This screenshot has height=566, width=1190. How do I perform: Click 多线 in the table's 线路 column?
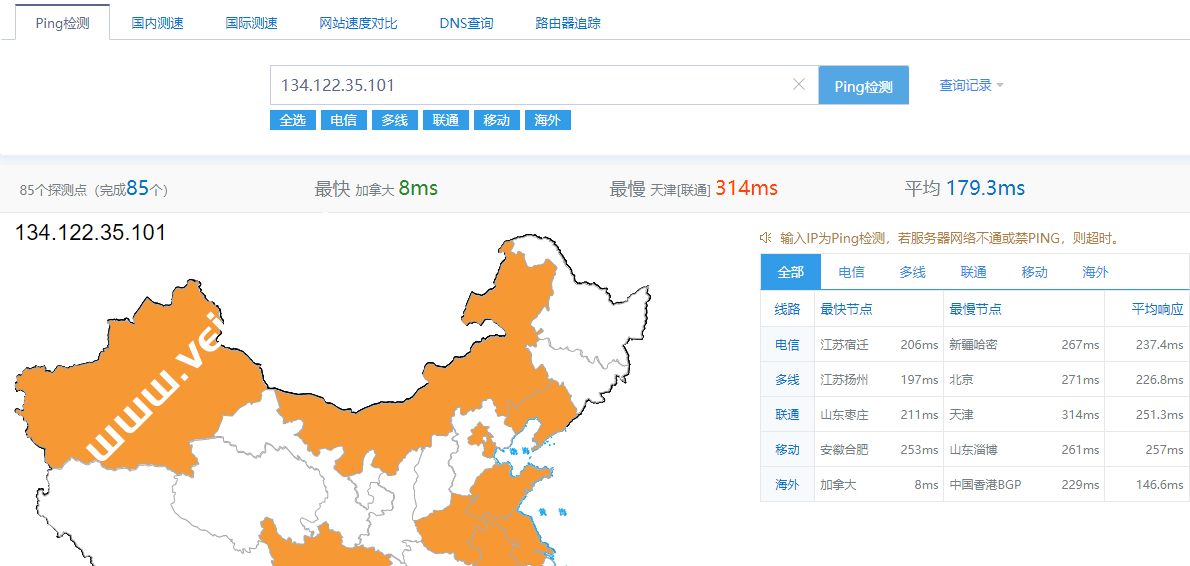[x=787, y=379]
